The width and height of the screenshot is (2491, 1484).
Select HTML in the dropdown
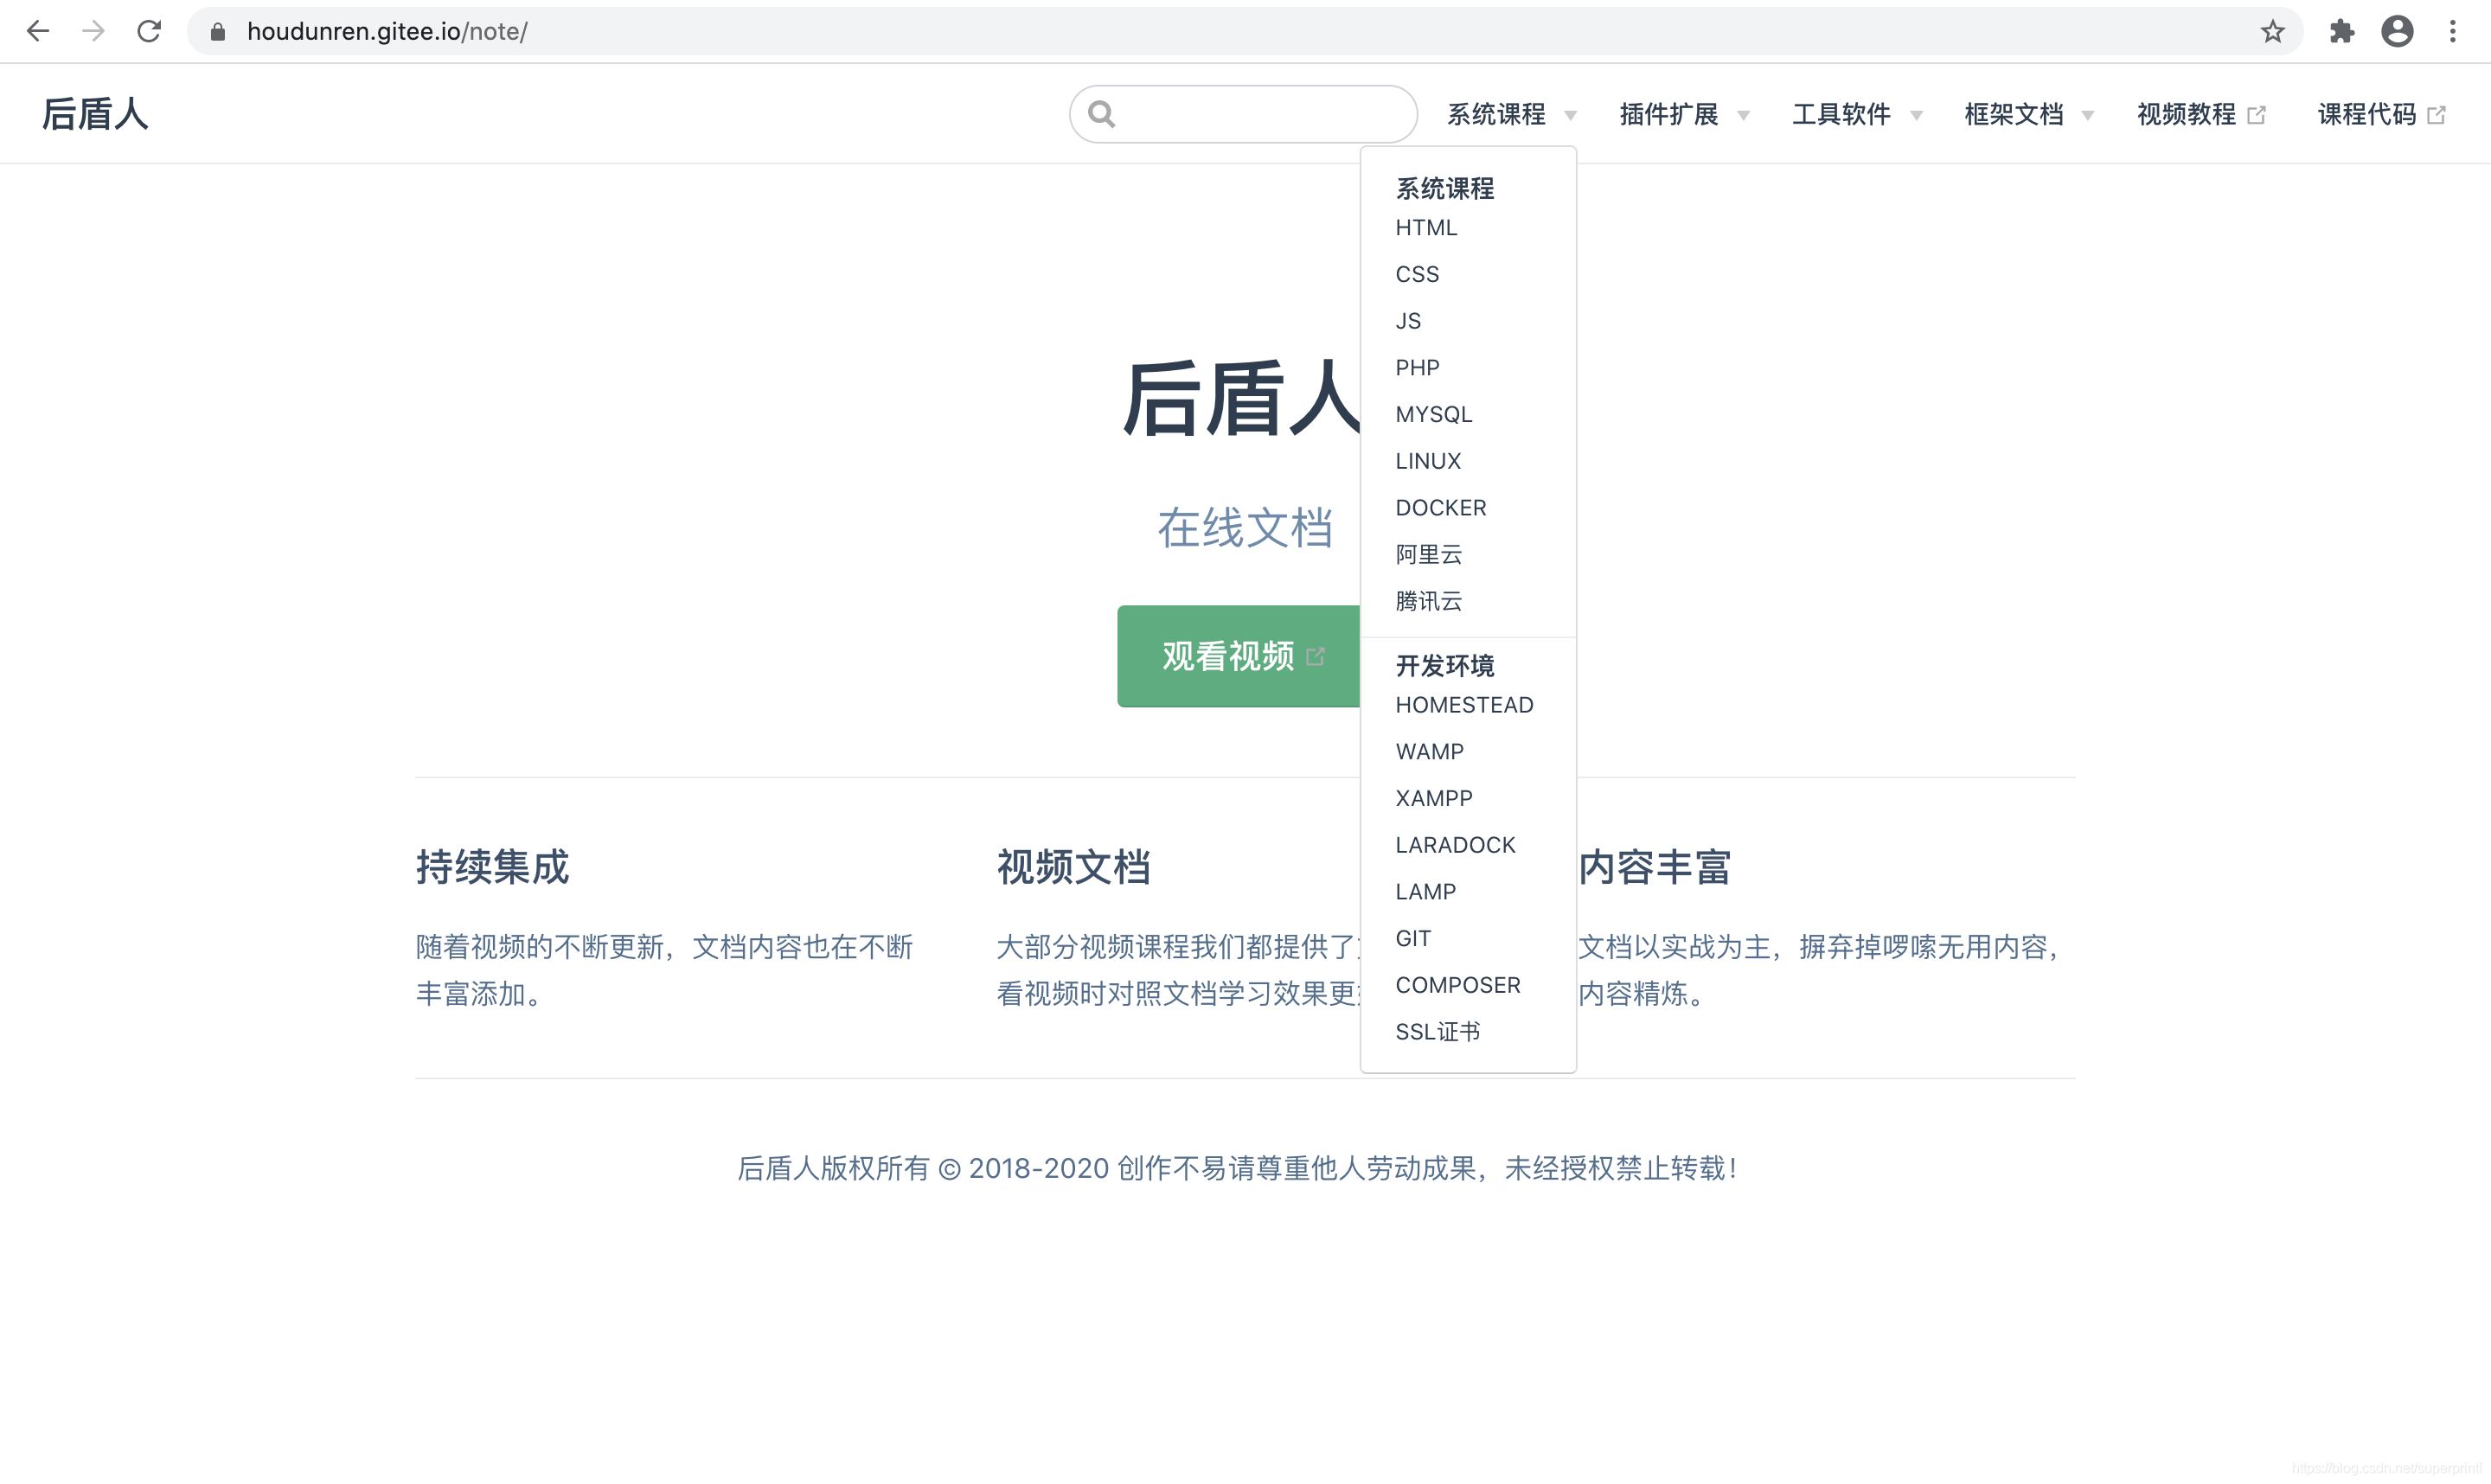pos(1426,227)
